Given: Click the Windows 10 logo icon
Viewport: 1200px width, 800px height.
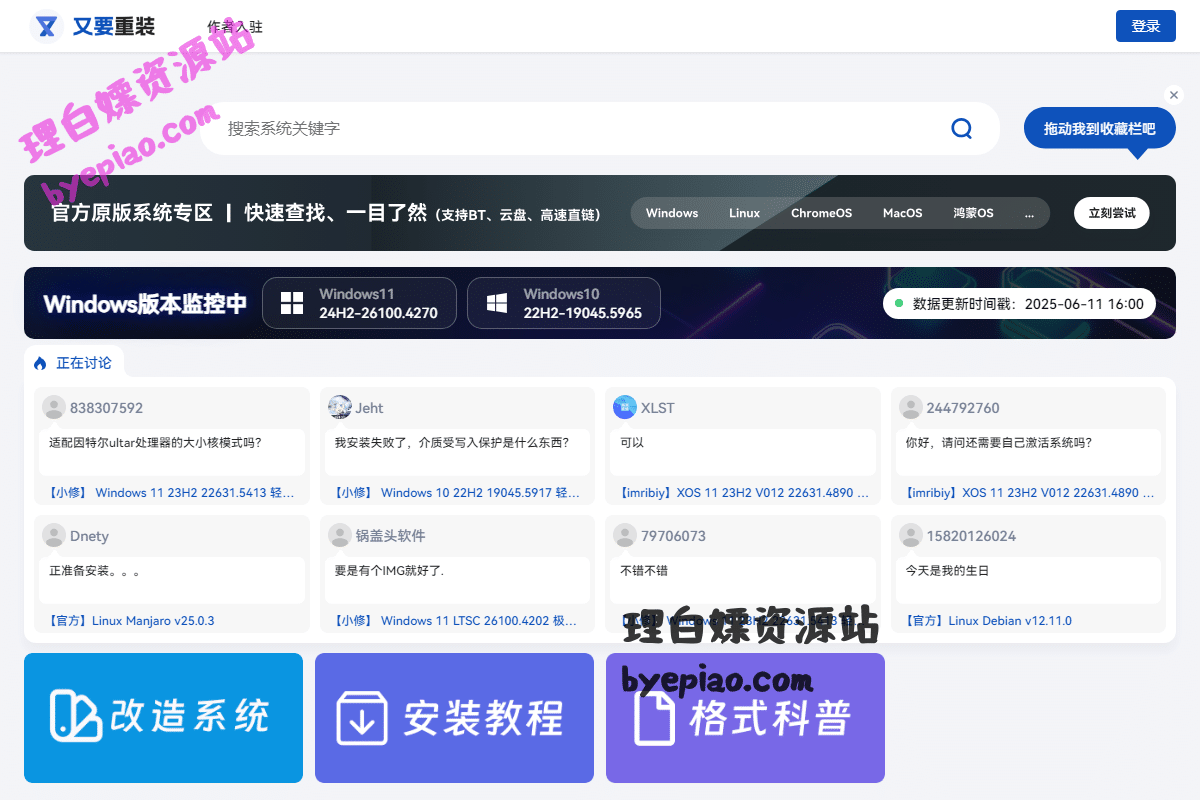Looking at the screenshot, I should pos(496,303).
